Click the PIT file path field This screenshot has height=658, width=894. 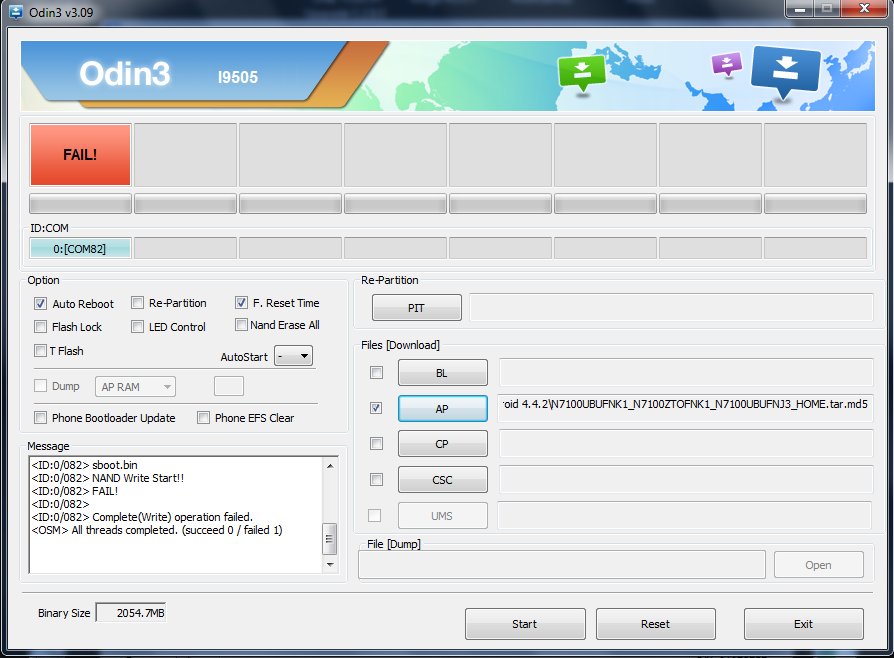[671, 307]
